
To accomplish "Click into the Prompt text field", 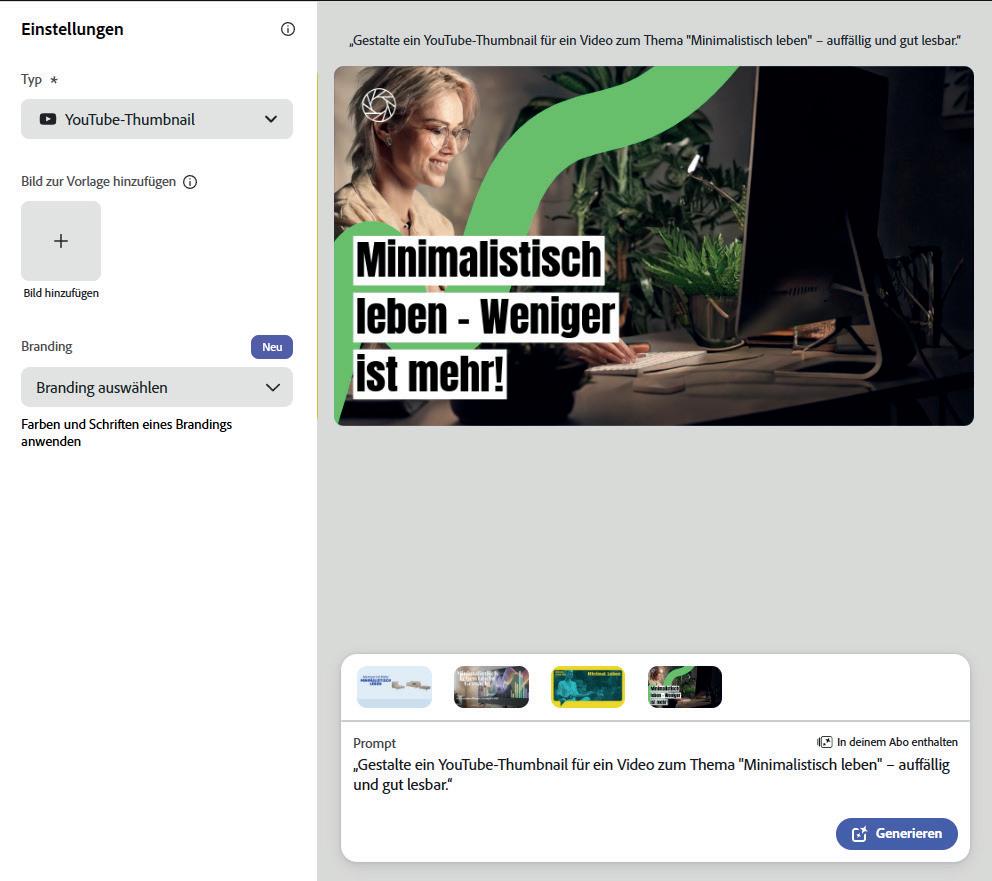I will click(x=655, y=774).
